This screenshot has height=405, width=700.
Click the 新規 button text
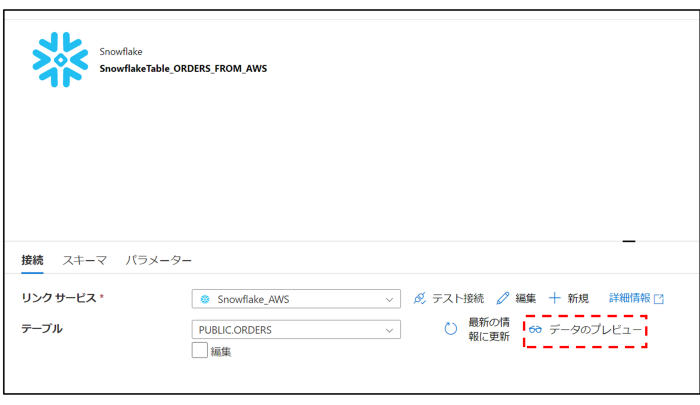578,298
